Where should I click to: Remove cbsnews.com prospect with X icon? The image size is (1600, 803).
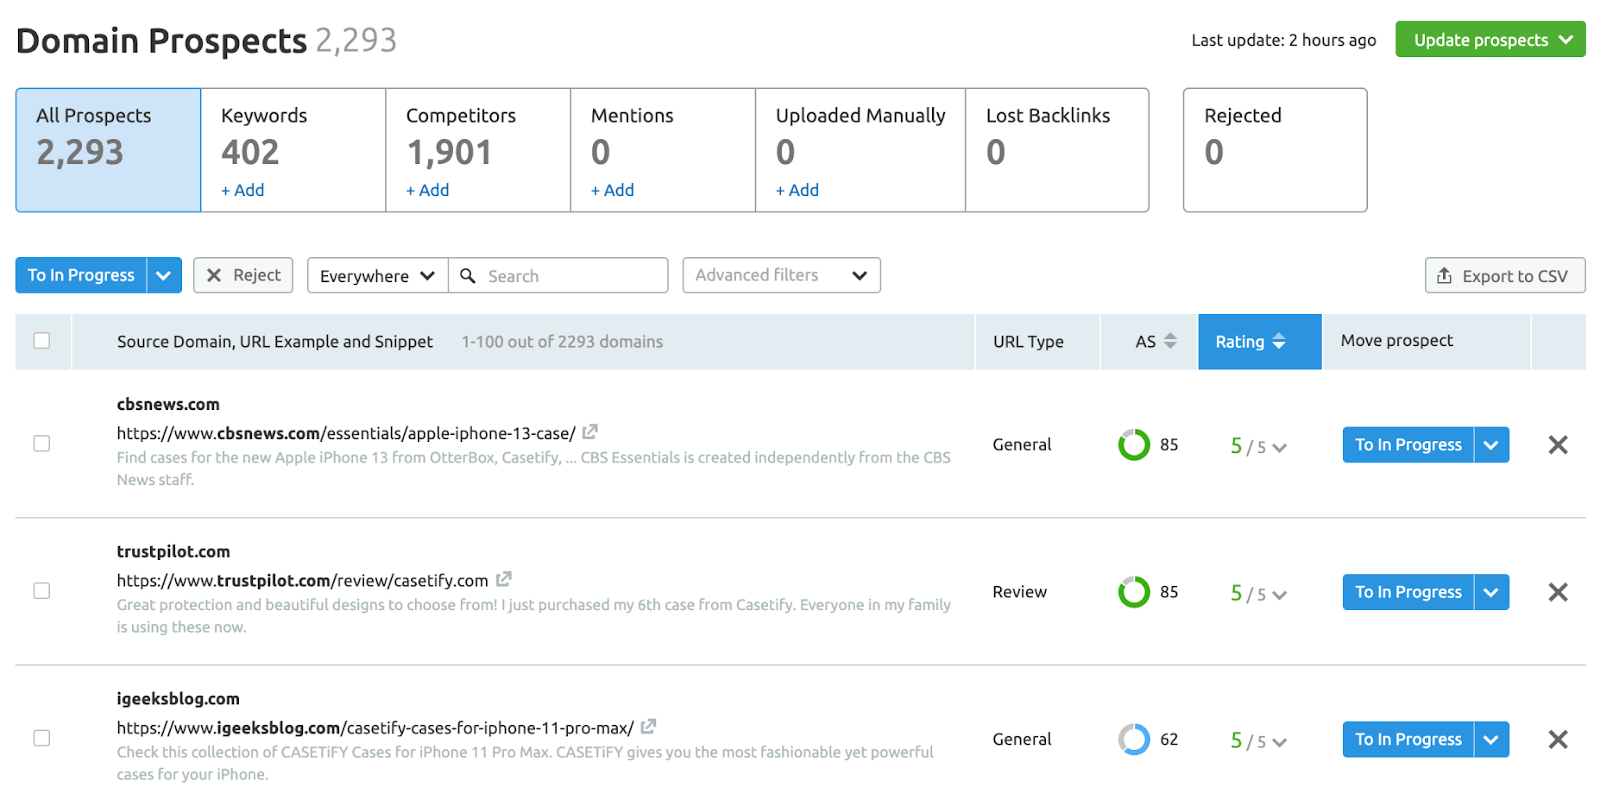1557,445
